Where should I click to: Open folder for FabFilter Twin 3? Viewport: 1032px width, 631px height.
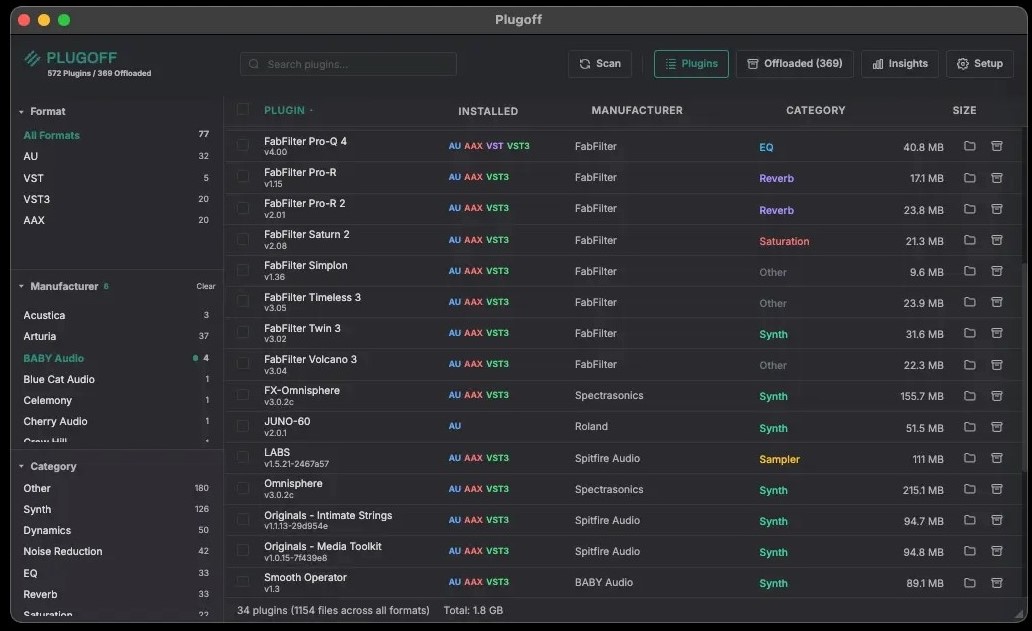969,333
